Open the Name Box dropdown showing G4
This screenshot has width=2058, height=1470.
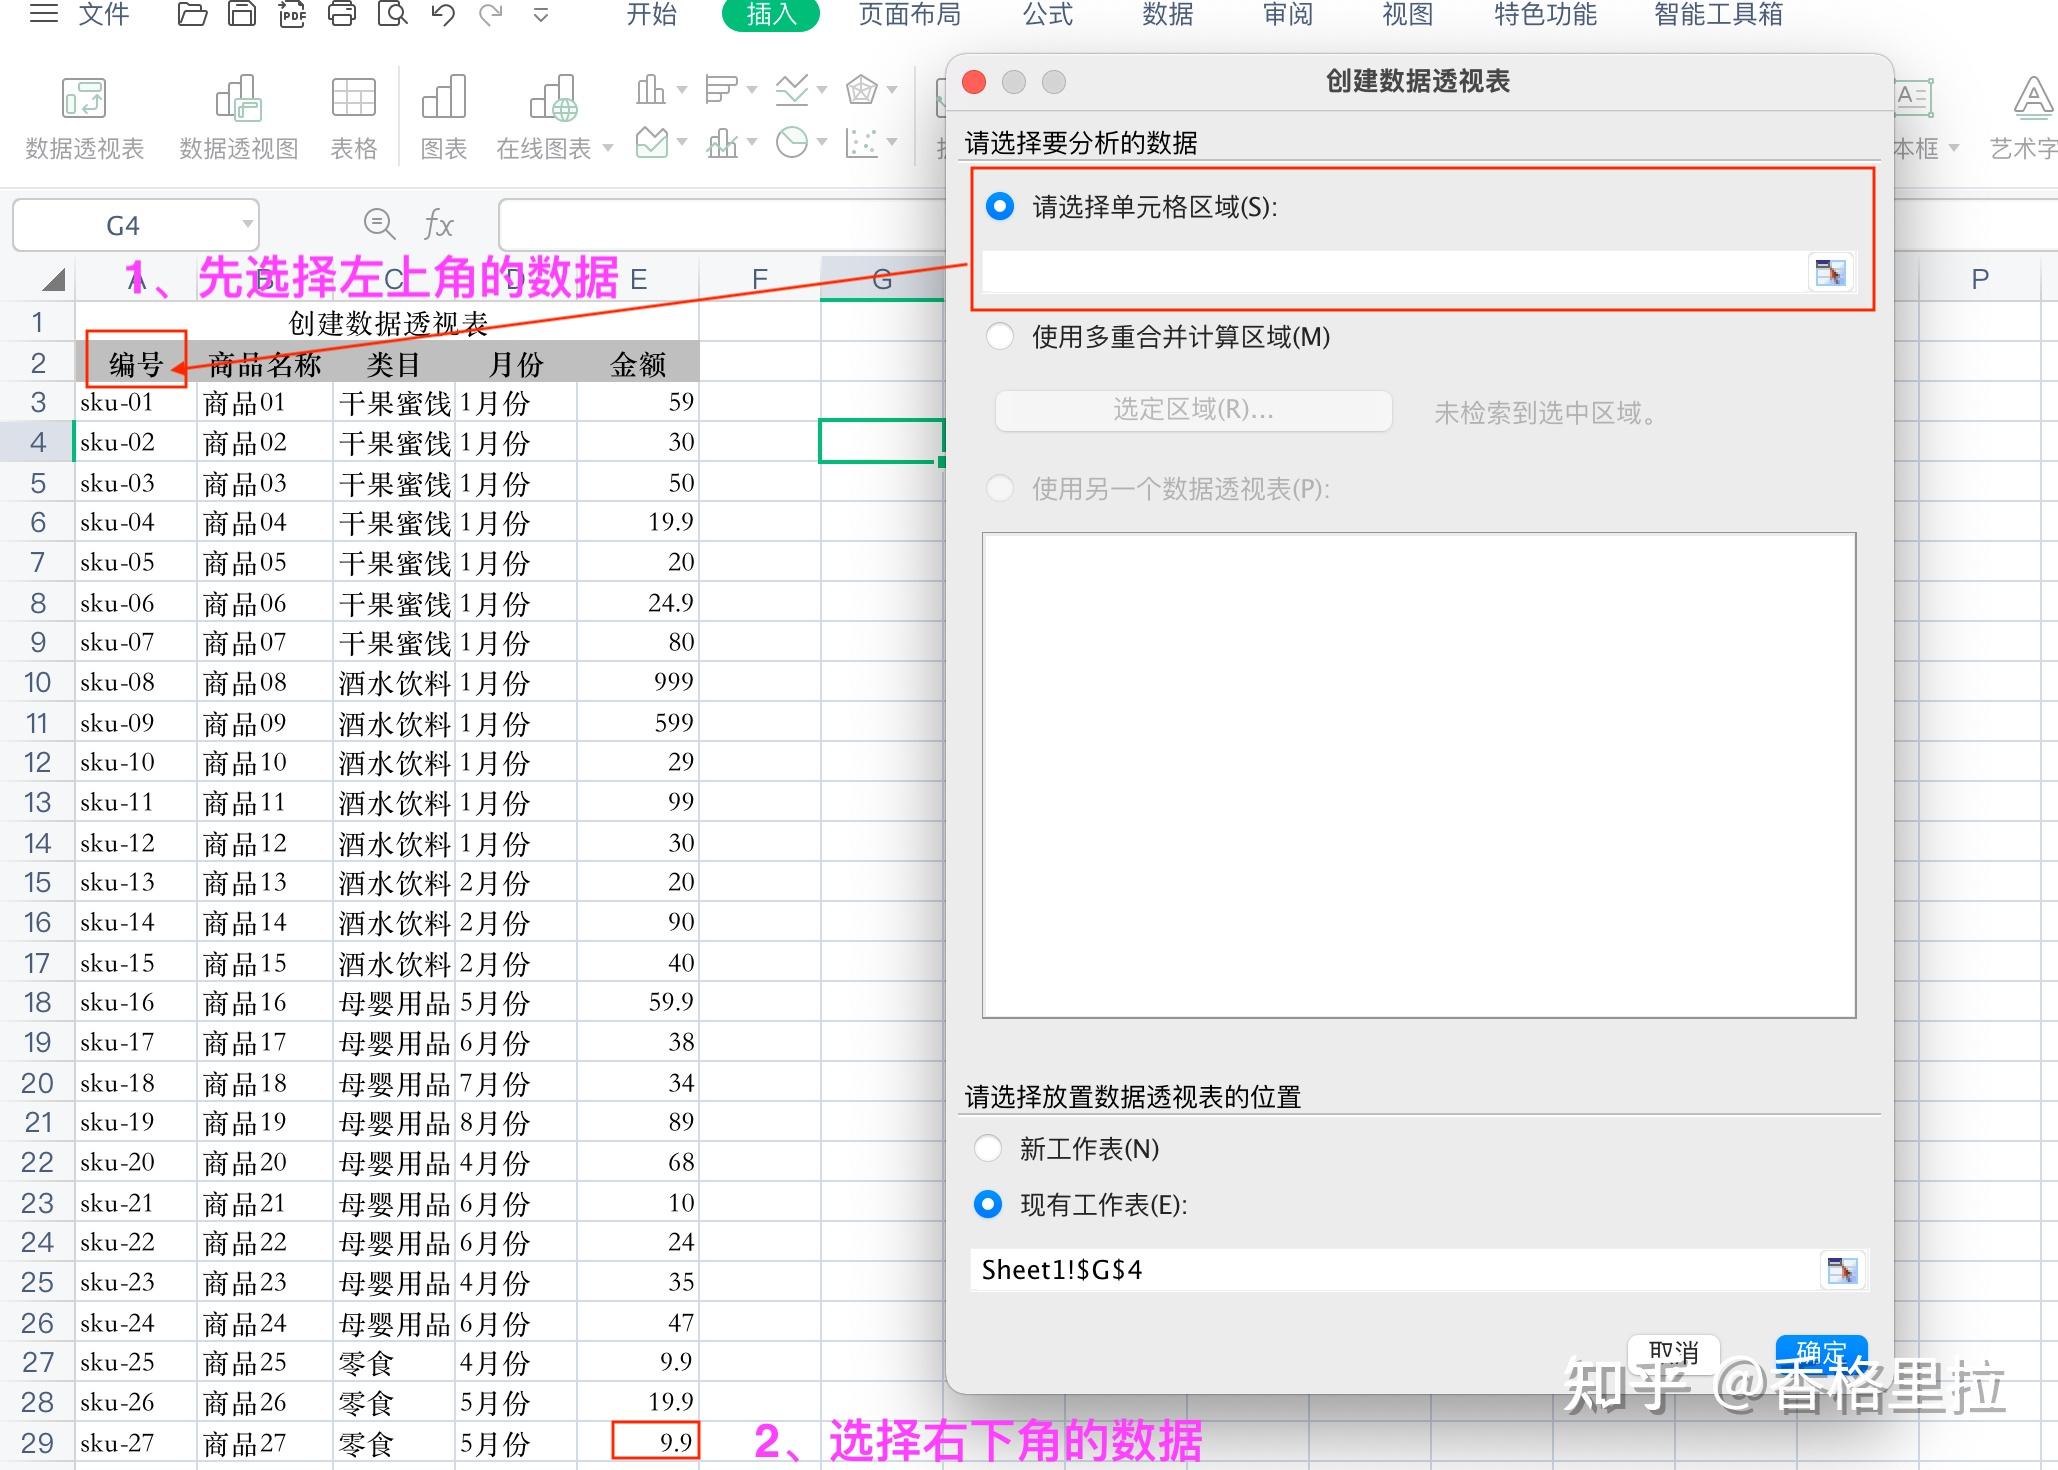pyautogui.click(x=247, y=224)
